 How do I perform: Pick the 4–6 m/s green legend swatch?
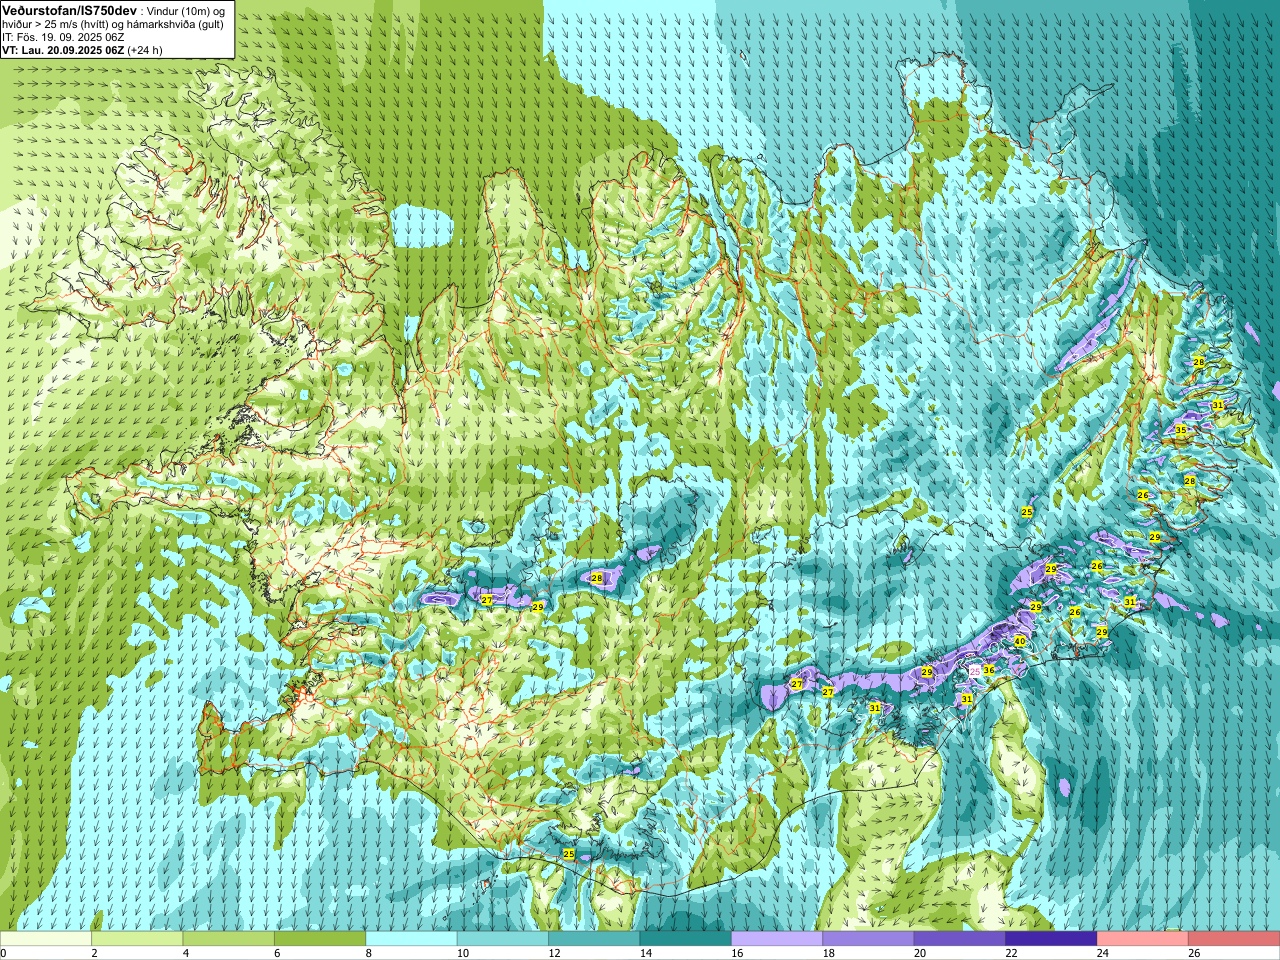click(x=229, y=939)
